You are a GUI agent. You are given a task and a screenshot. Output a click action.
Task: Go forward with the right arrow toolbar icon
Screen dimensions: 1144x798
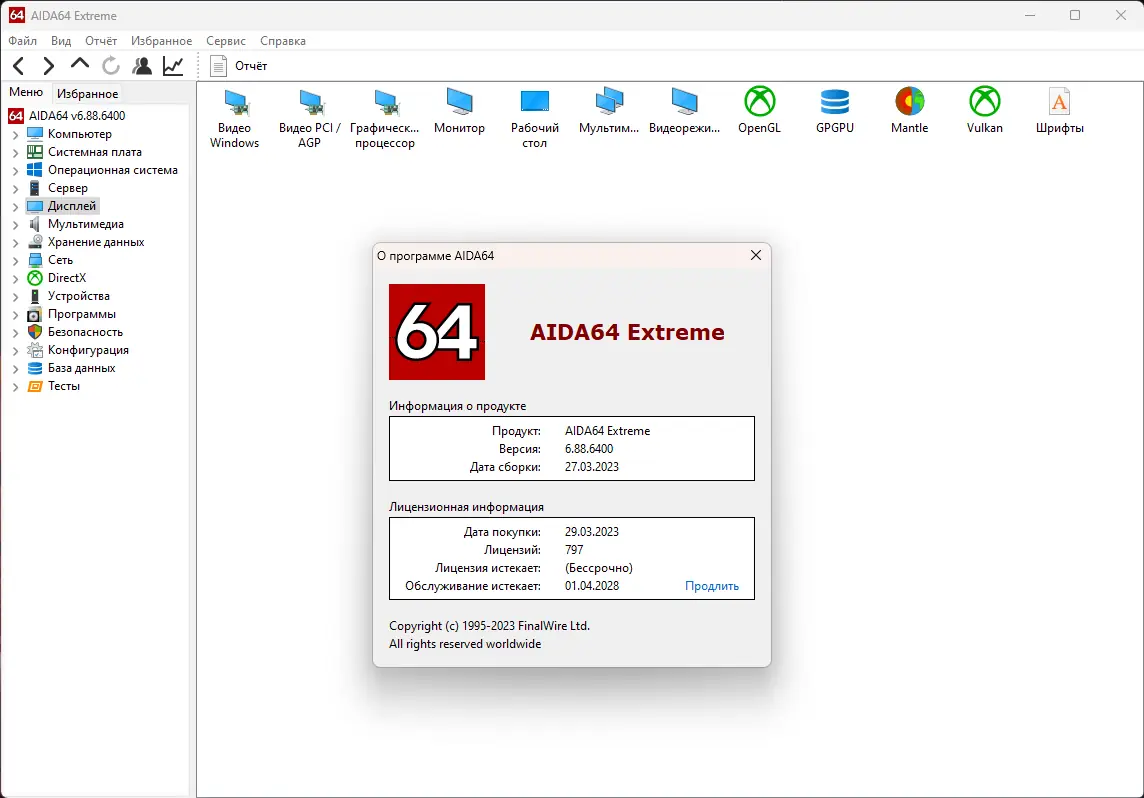tap(48, 66)
